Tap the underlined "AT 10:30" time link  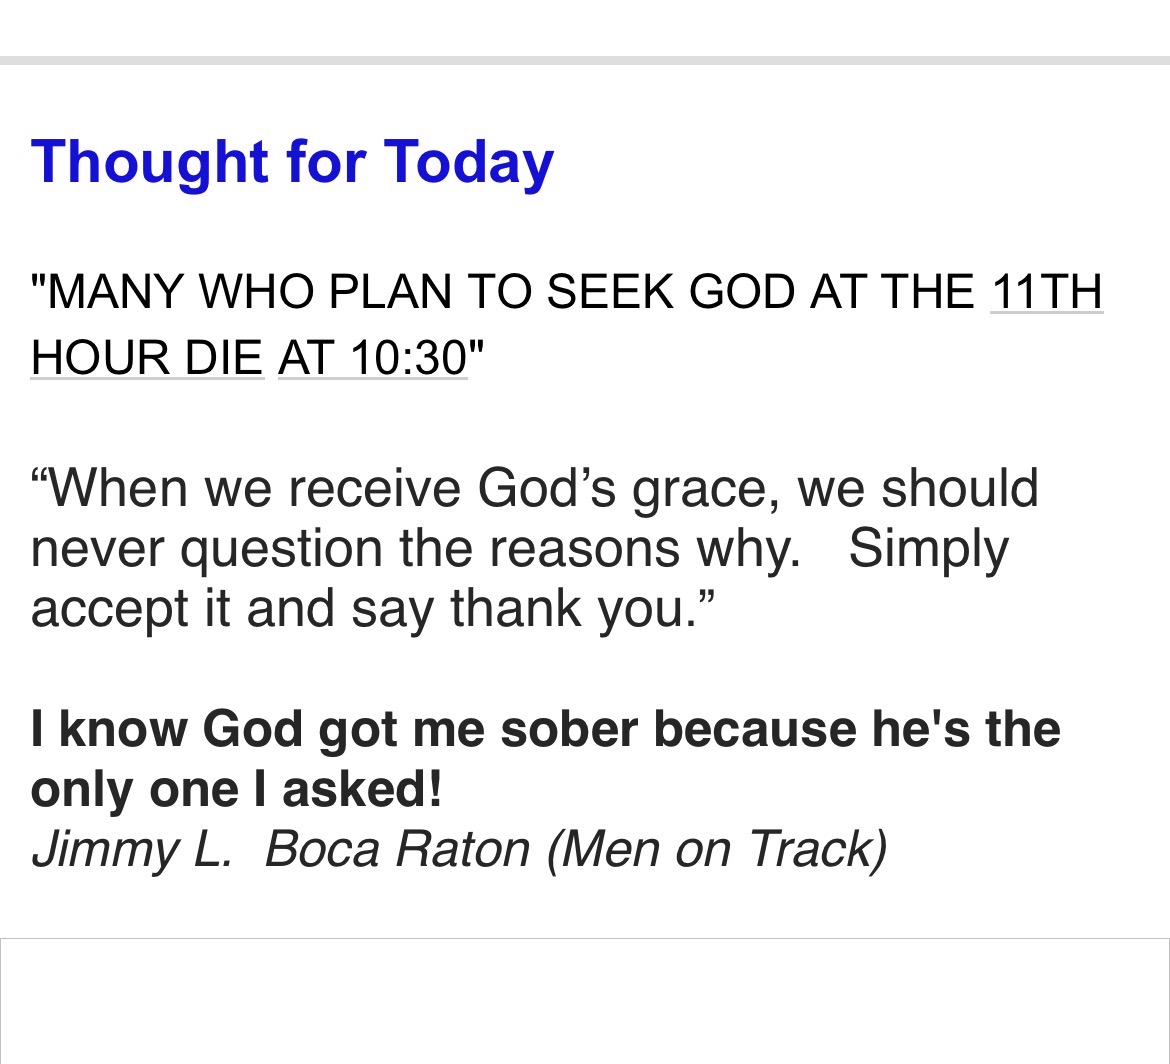click(x=372, y=357)
